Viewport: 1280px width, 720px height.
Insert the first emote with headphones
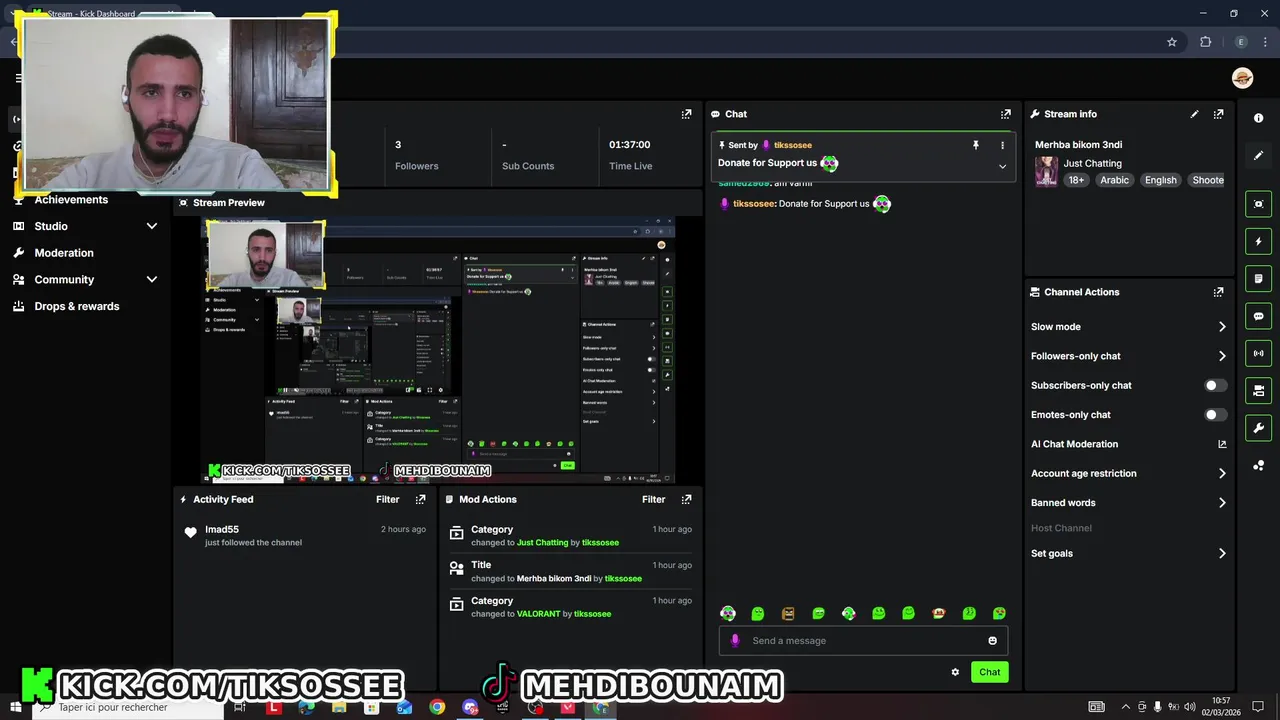pos(728,613)
